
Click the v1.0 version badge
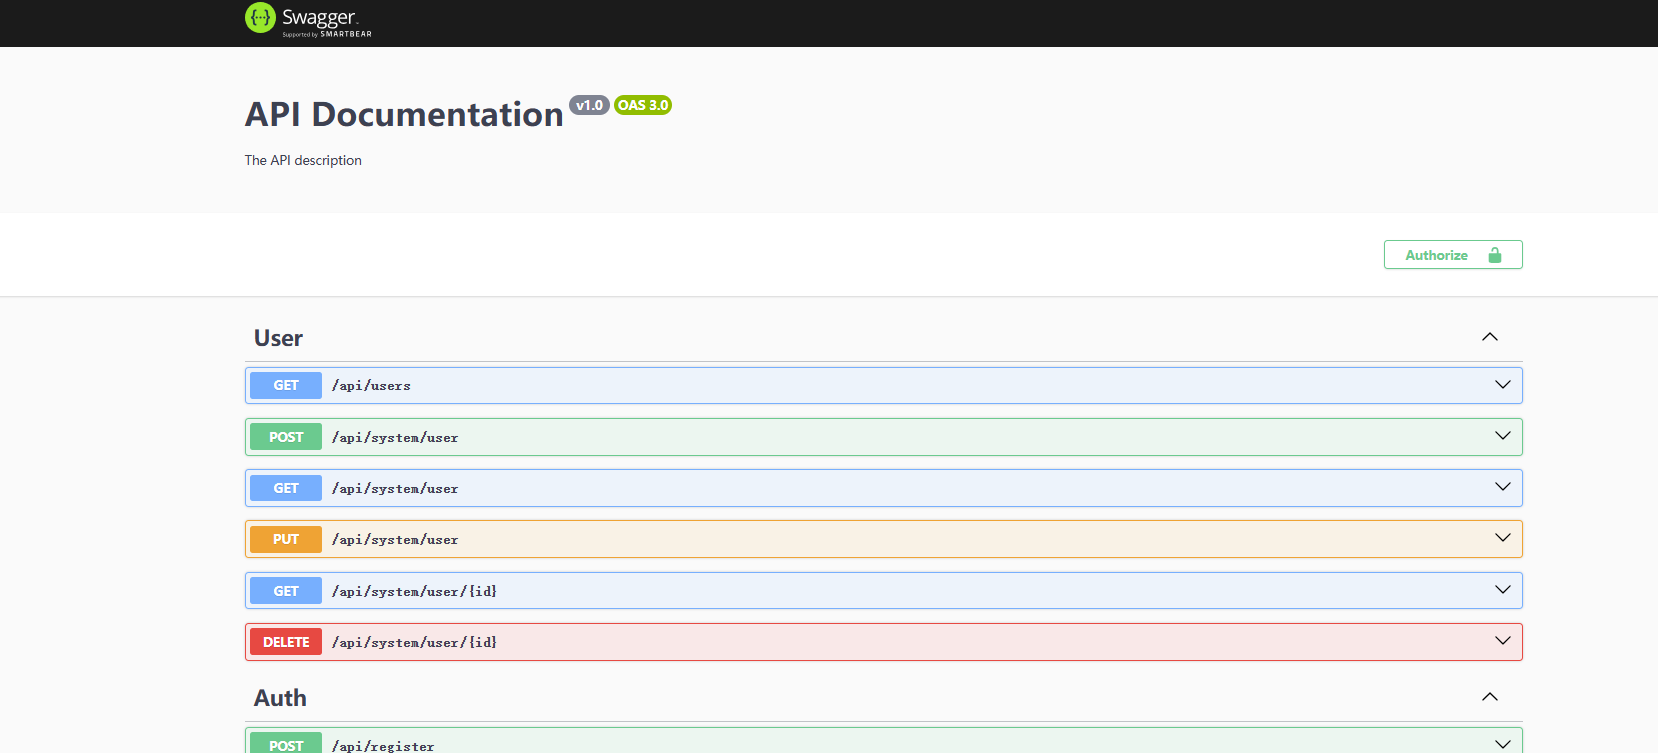[589, 105]
